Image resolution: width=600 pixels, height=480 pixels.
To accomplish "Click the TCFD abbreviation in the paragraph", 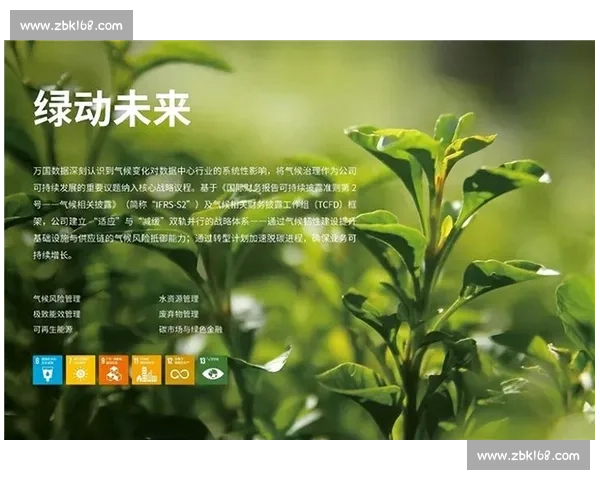I will point(330,204).
